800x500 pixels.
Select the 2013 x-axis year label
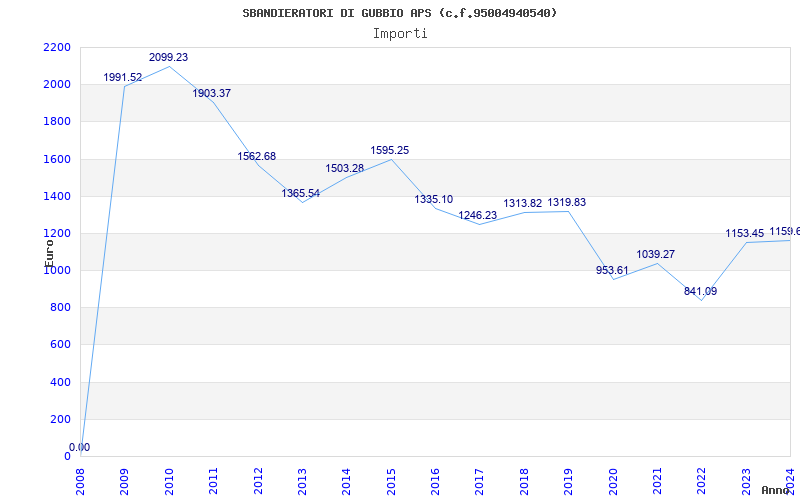tap(302, 481)
